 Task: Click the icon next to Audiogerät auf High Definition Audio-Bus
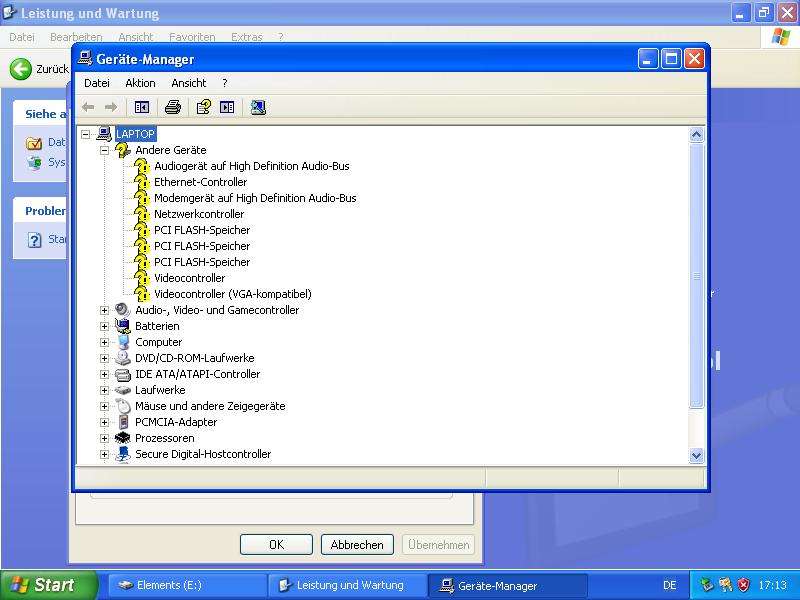pyautogui.click(x=142, y=166)
